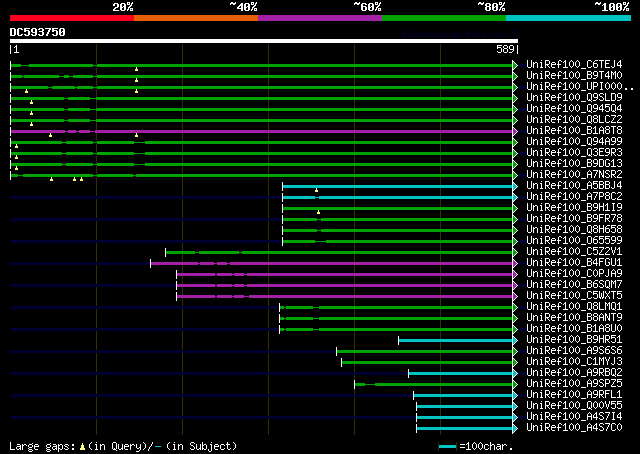Screen dimensions: 640x454
Task: Click the purple alignment bar for B1A8T8
Action: pos(262,131)
